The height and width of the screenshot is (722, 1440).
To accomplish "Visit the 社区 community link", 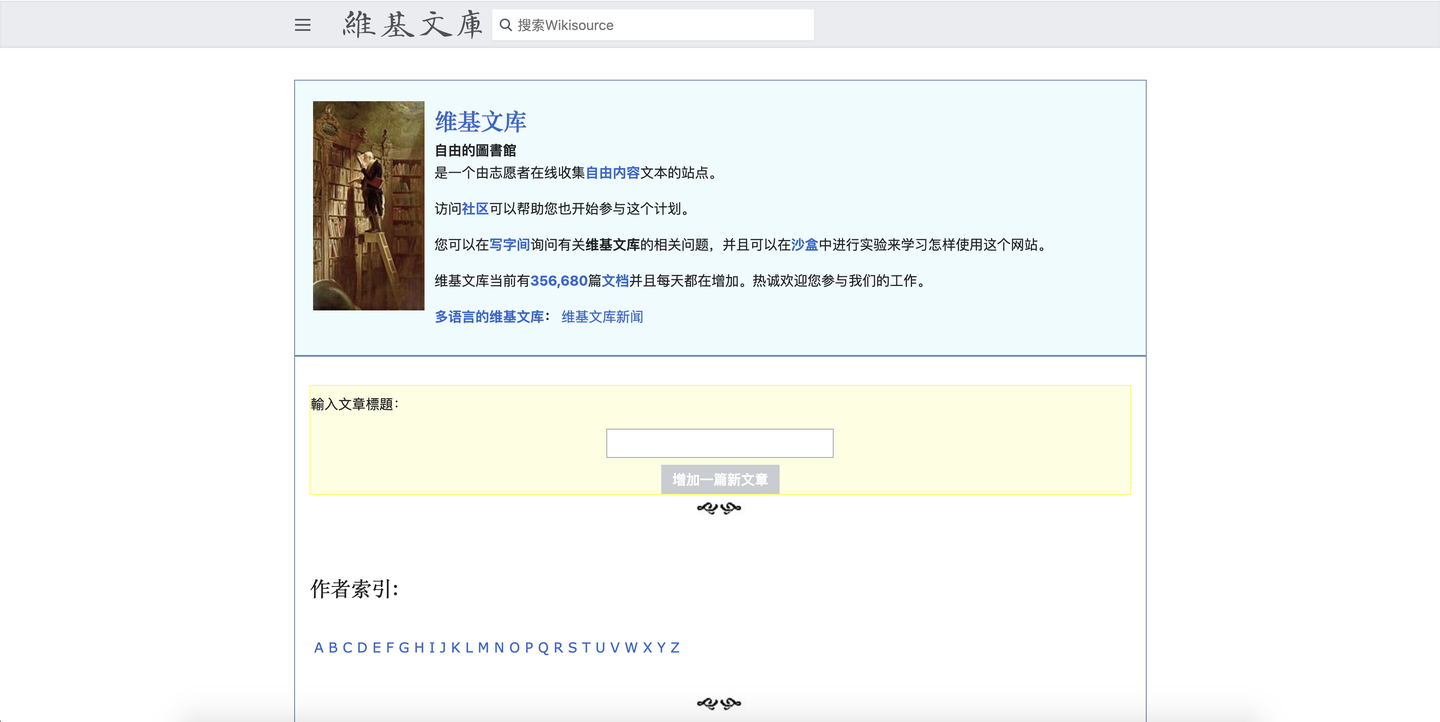I will [x=473, y=208].
